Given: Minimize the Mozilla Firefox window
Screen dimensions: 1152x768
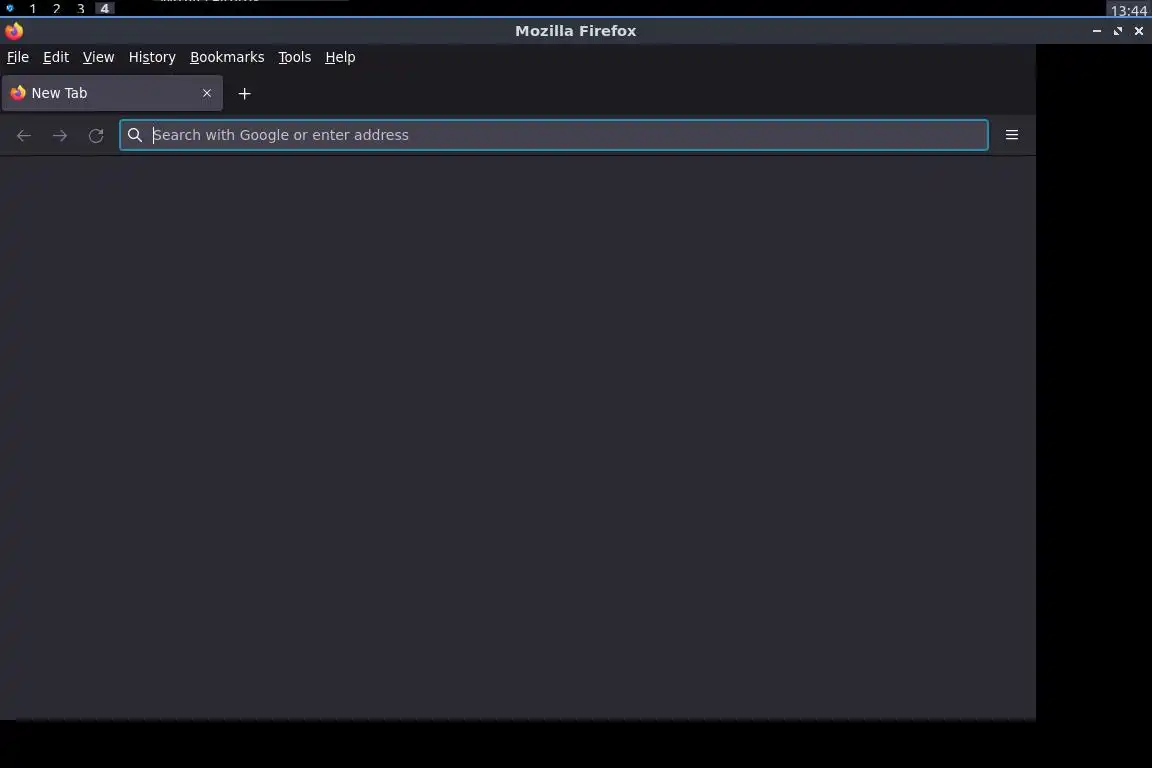Looking at the screenshot, I should [1097, 31].
